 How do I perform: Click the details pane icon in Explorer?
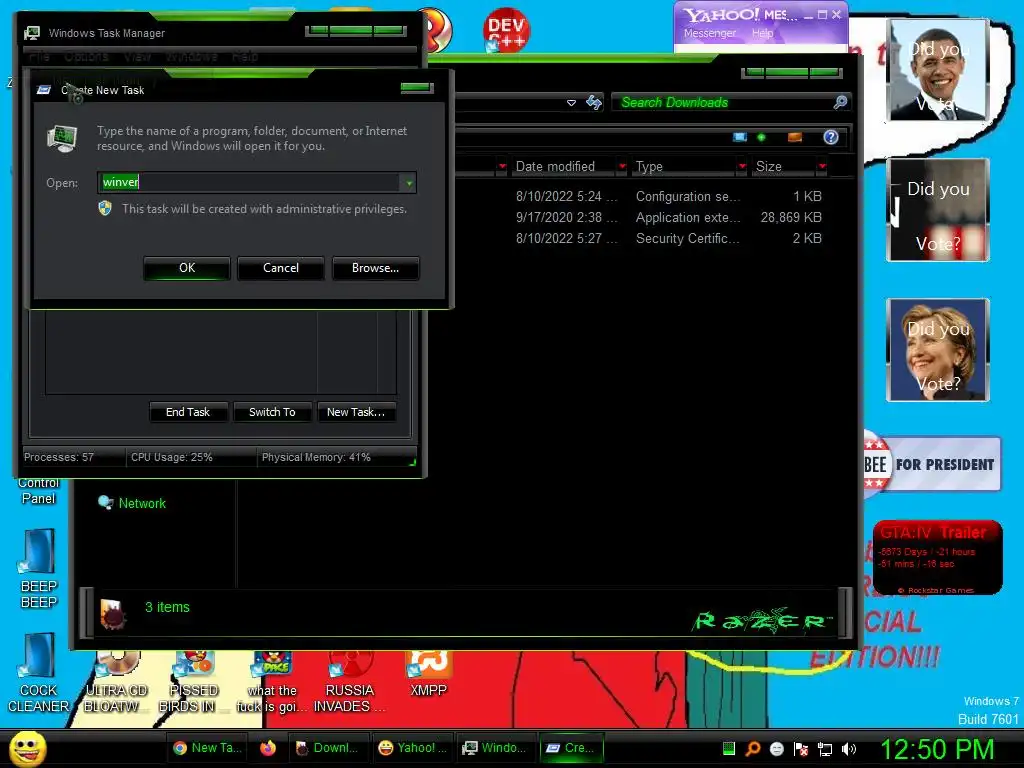tap(112, 614)
